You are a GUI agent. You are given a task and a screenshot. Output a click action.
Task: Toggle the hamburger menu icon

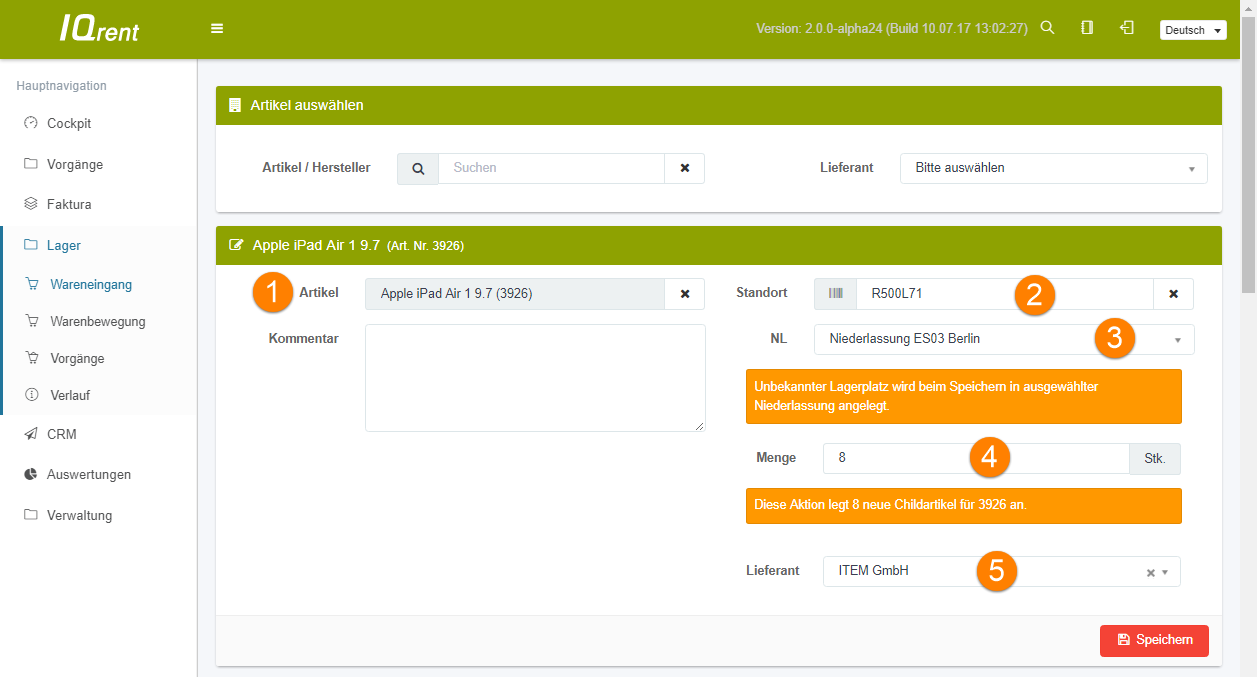click(x=217, y=28)
